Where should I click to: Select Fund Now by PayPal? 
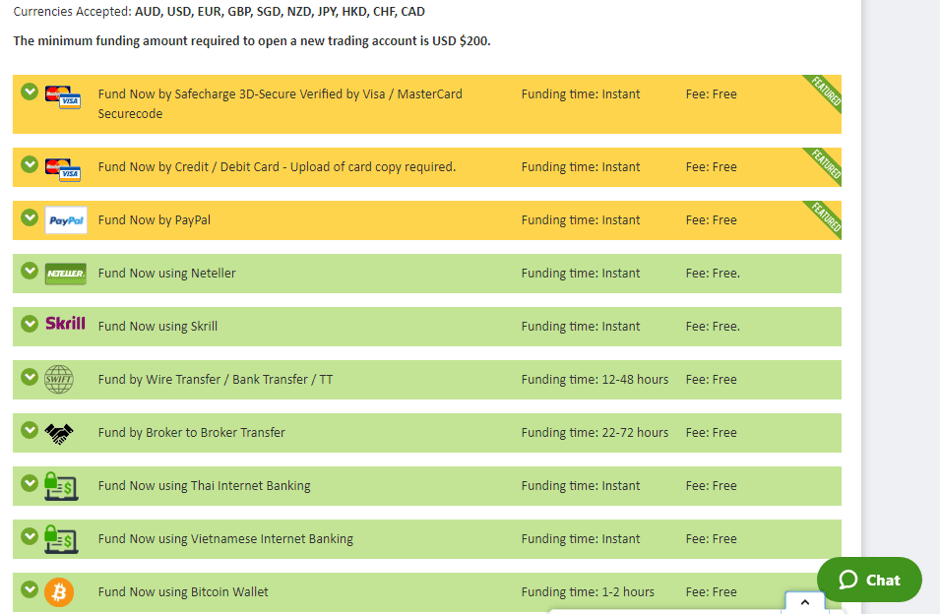click(x=154, y=220)
